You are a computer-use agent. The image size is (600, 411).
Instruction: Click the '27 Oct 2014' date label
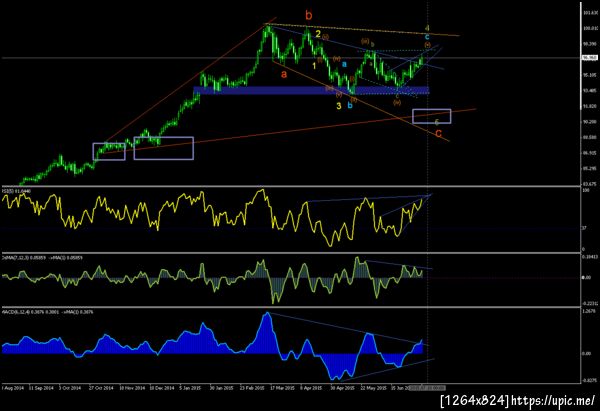(x=101, y=388)
